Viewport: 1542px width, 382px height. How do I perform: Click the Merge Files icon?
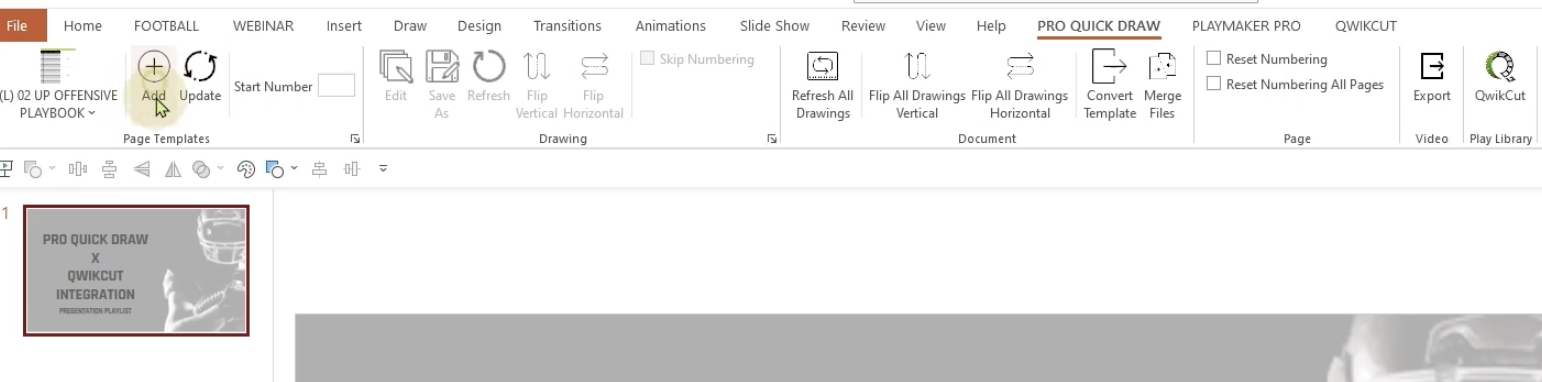click(x=1162, y=68)
